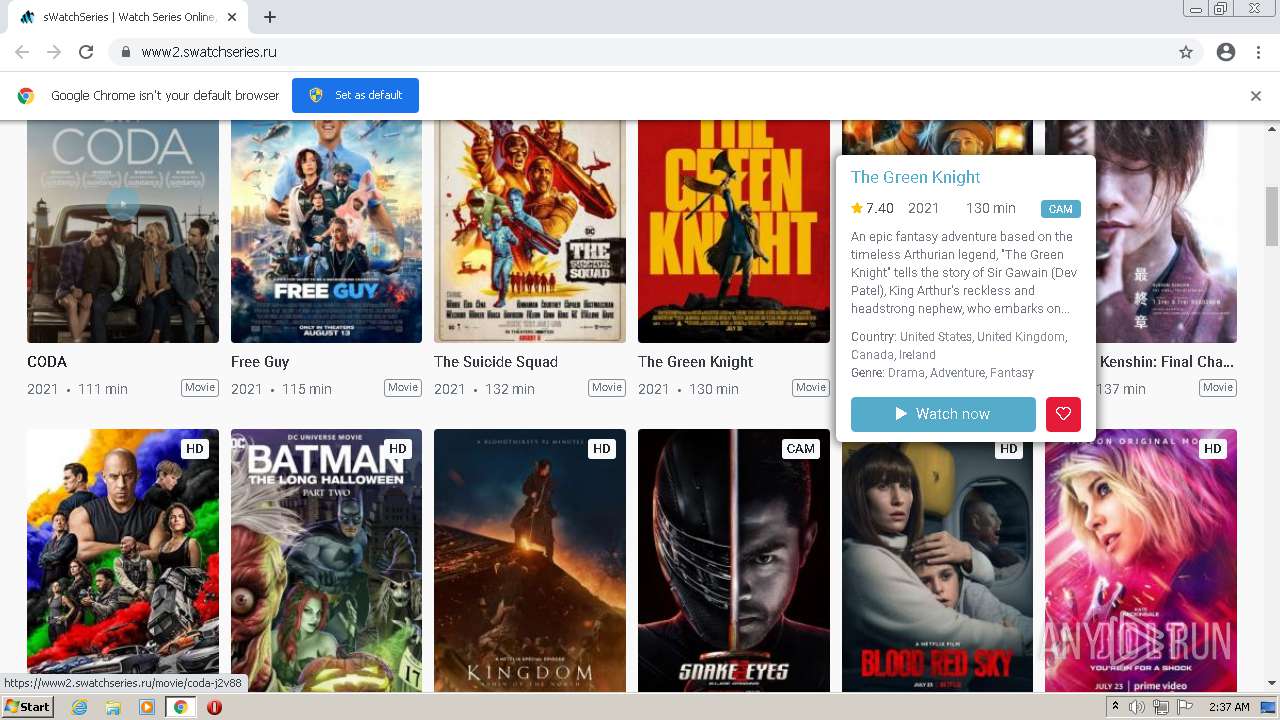Play button overlay on CODA poster
Image resolution: width=1280 pixels, height=720 pixels.
123,203
